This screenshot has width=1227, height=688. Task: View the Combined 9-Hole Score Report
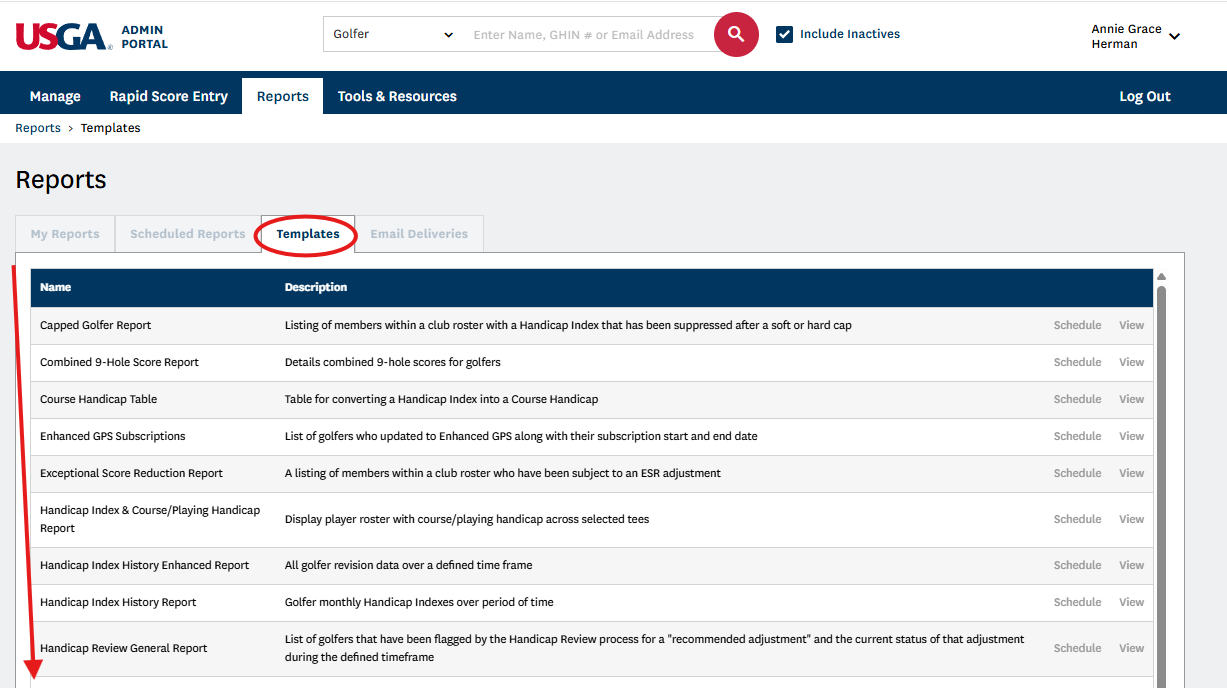pyautogui.click(x=1131, y=362)
